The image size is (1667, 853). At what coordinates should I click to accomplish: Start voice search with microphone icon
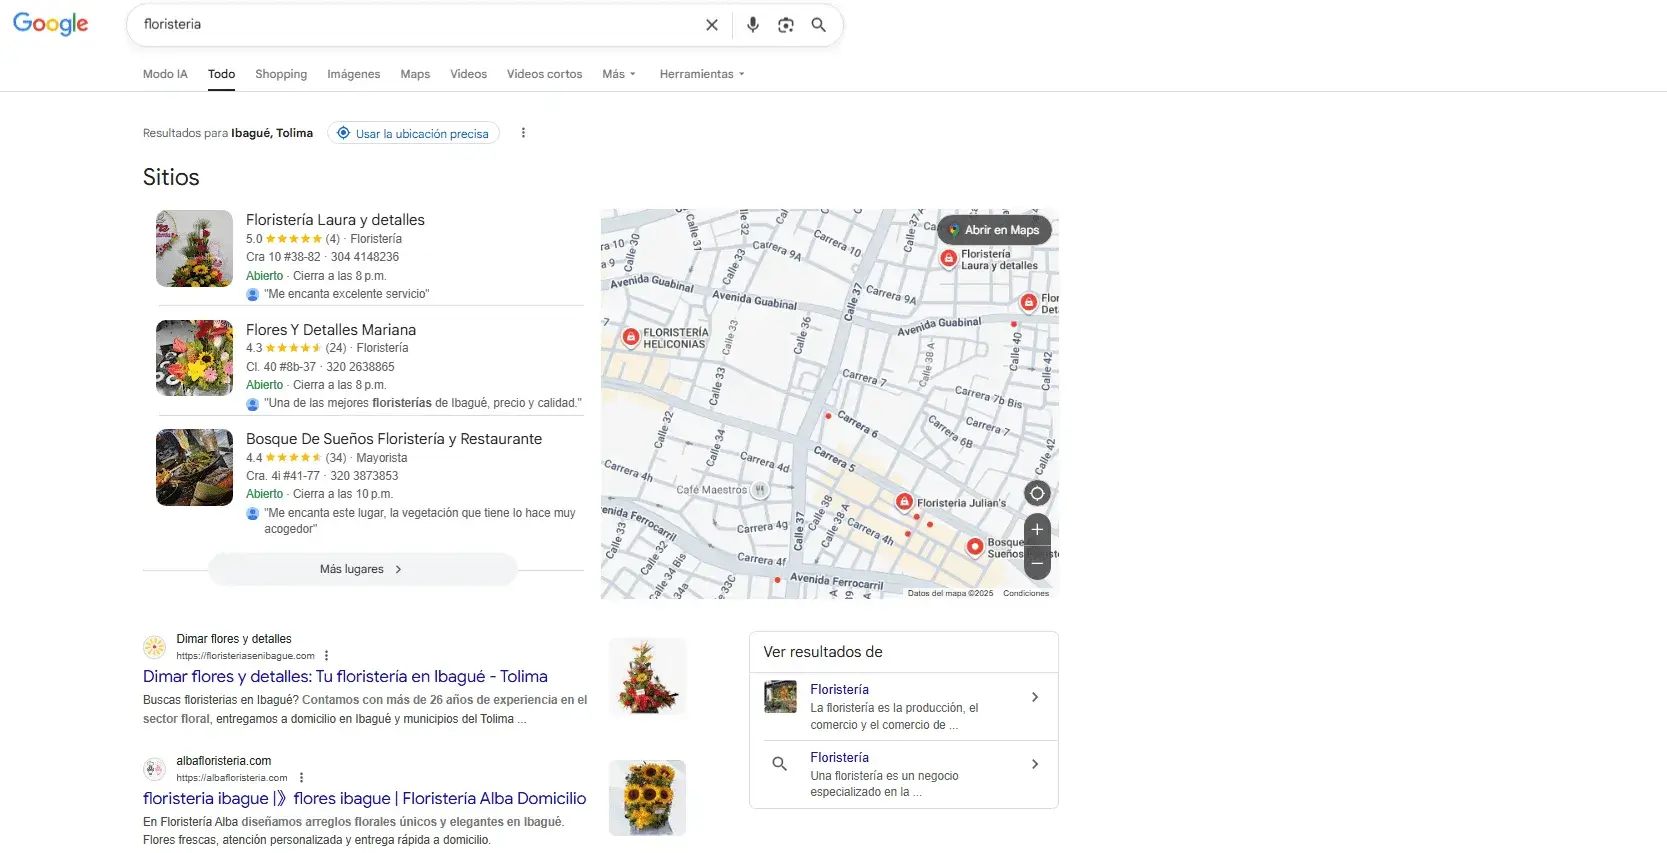point(753,25)
